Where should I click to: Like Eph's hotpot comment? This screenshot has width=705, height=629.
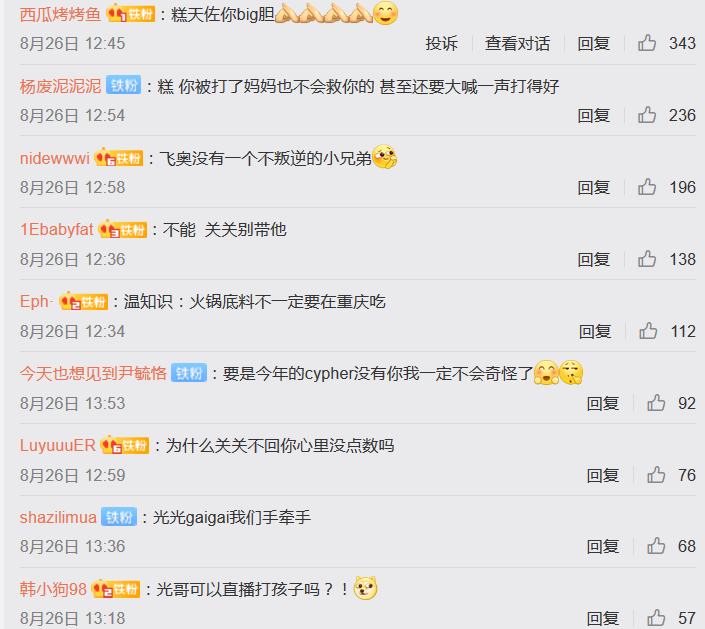coord(648,331)
